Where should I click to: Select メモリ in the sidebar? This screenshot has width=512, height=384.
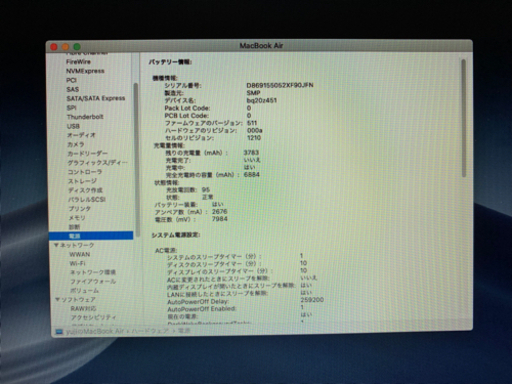click(77, 218)
